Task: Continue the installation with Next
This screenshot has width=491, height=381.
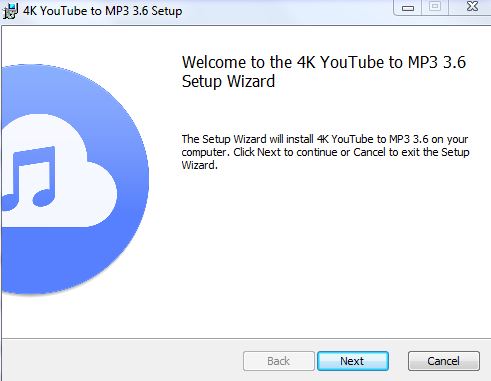Action: 353,361
